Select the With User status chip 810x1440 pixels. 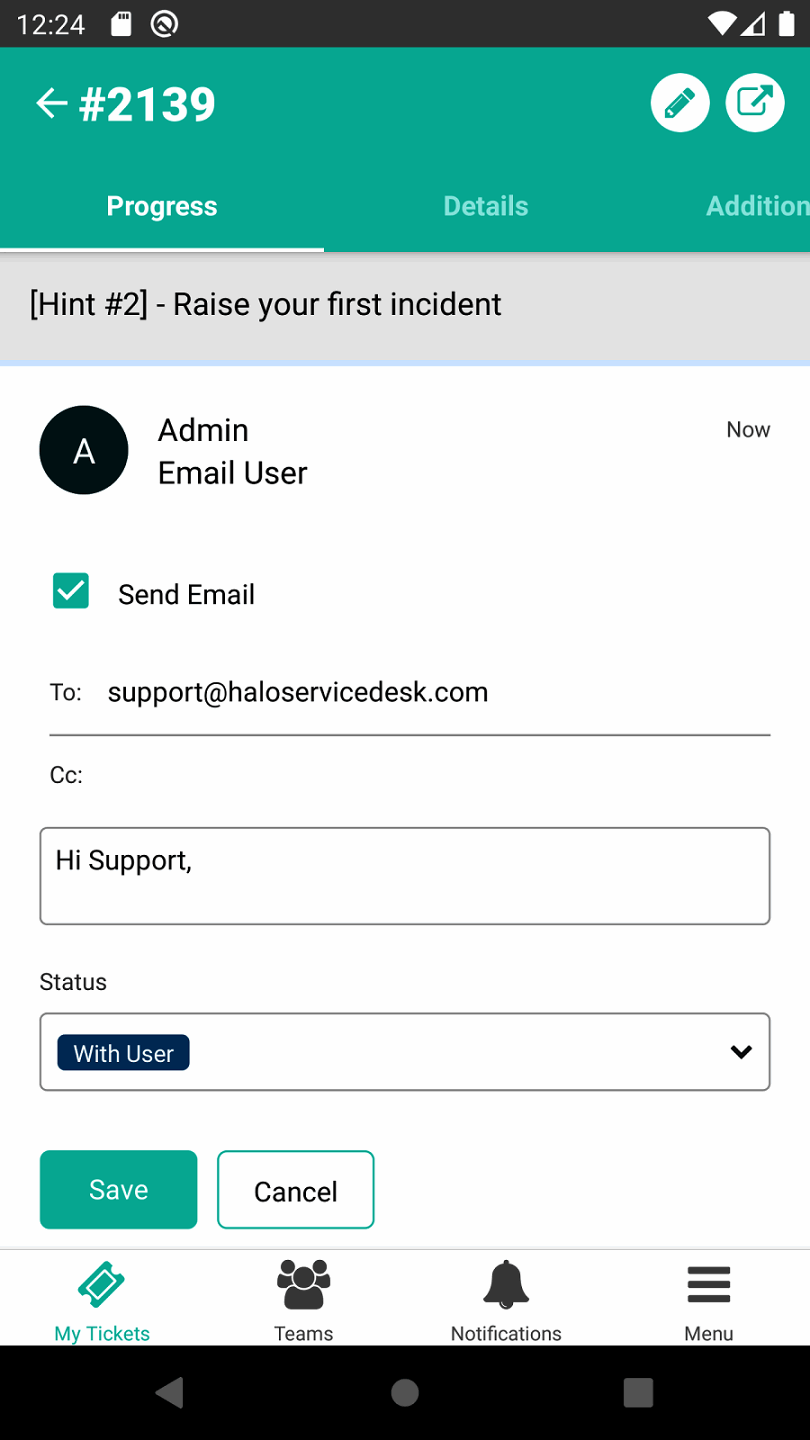pyautogui.click(x=124, y=1053)
